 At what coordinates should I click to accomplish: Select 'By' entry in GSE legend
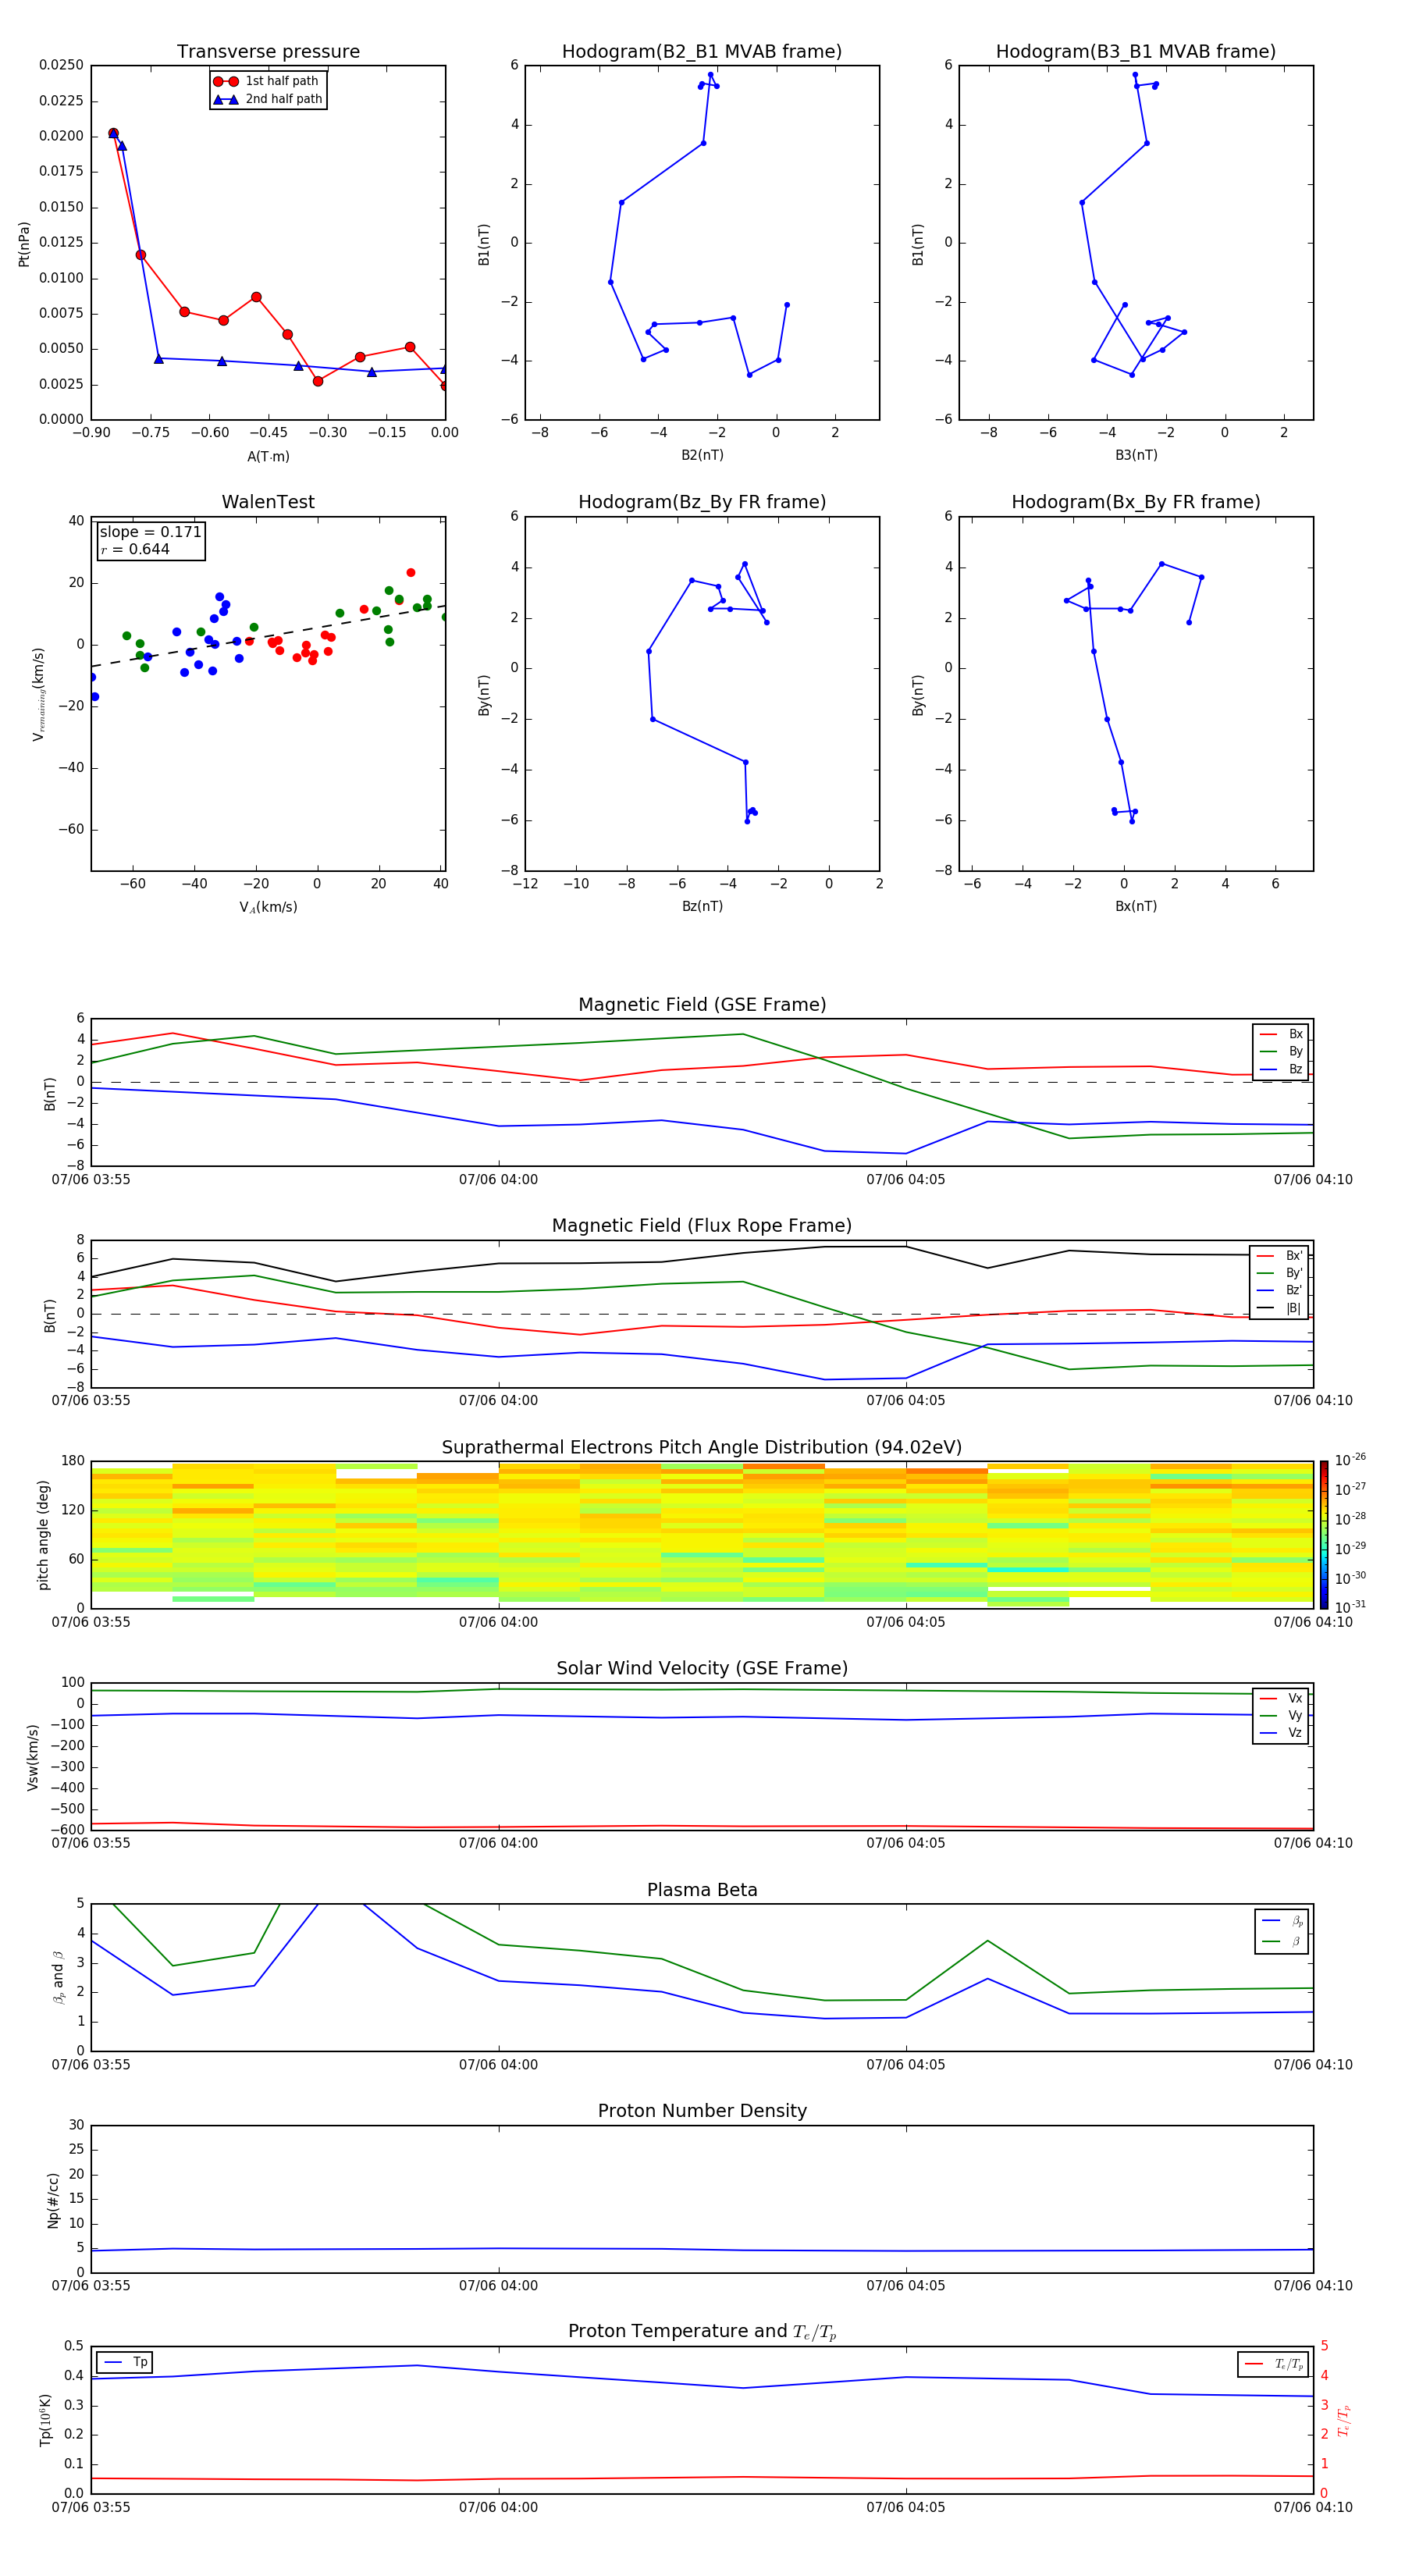coord(1281,1052)
